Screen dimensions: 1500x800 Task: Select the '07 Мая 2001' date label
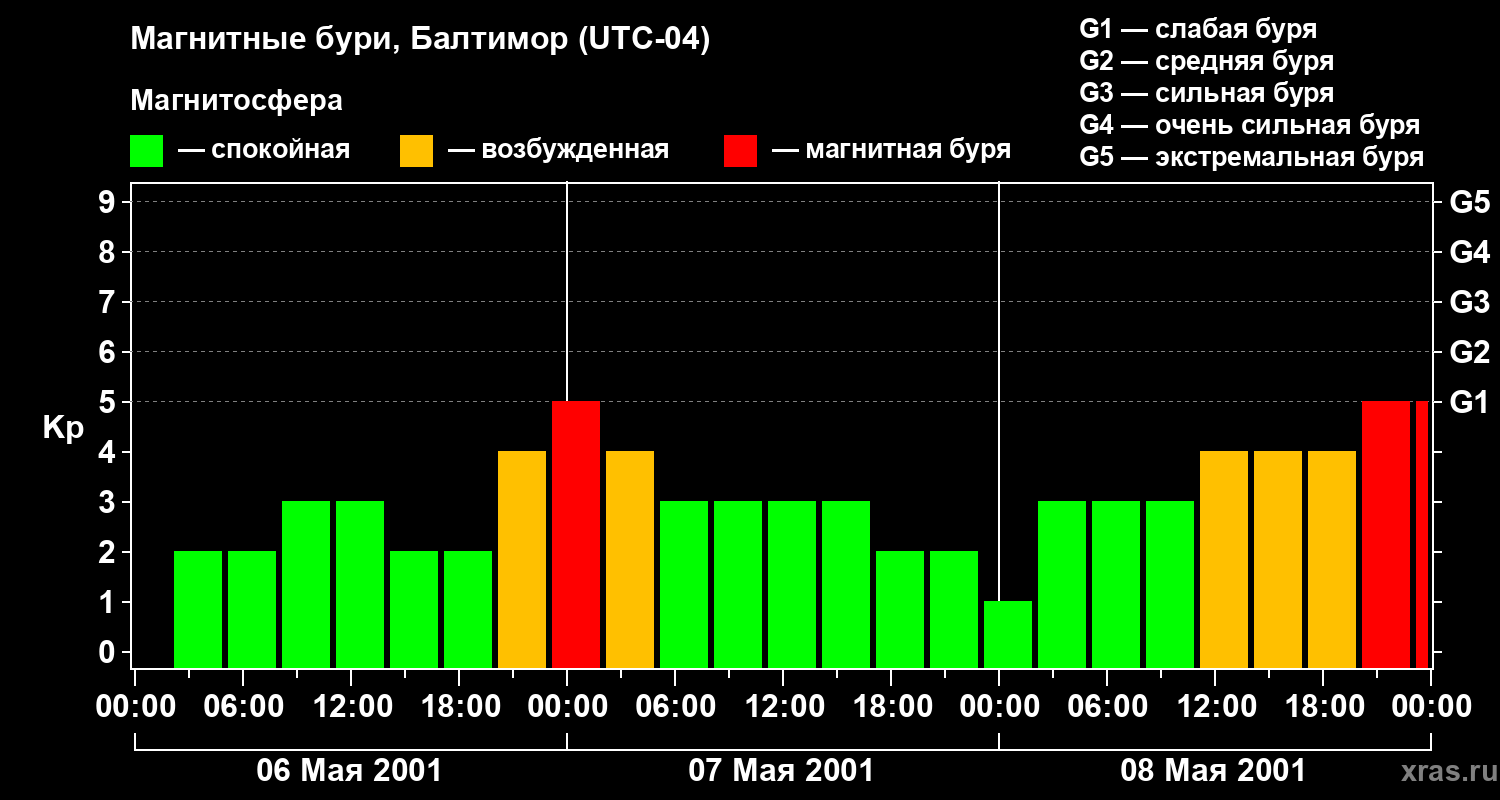tap(781, 771)
